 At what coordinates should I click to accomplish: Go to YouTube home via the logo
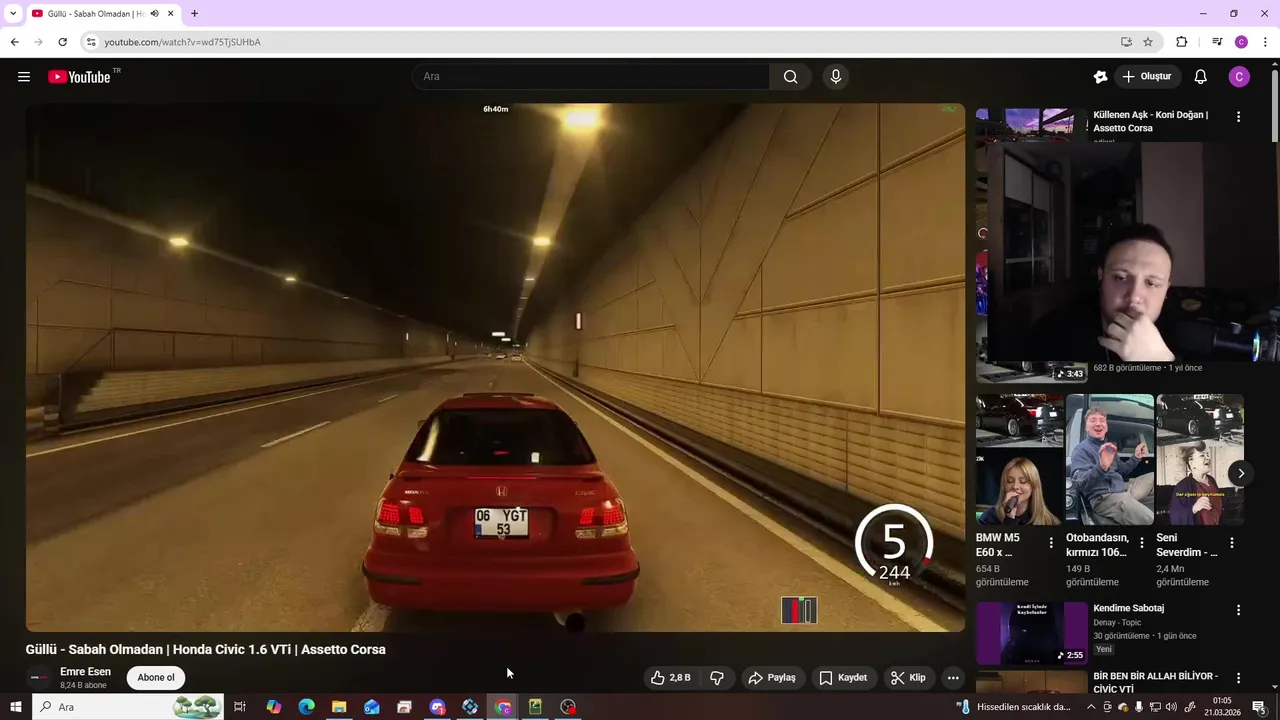pos(79,77)
